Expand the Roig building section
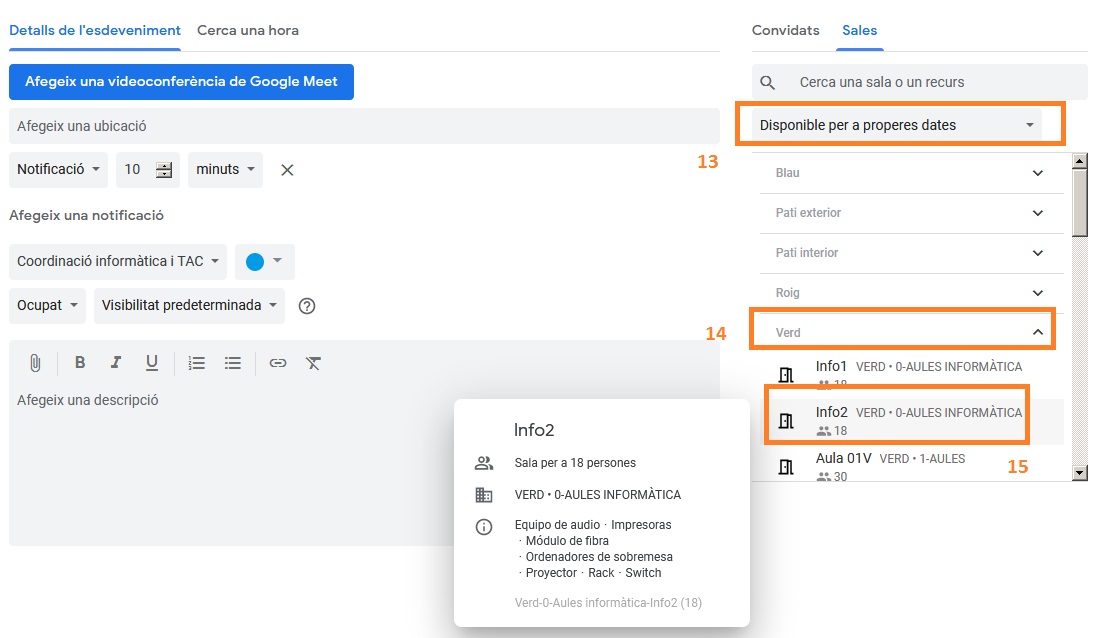 pos(911,293)
